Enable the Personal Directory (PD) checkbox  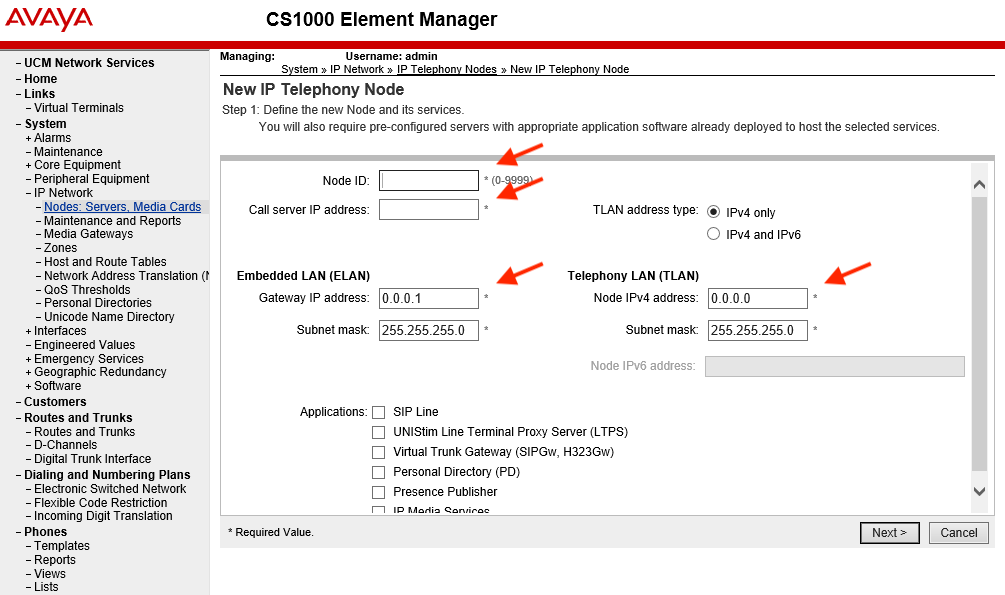tap(379, 472)
